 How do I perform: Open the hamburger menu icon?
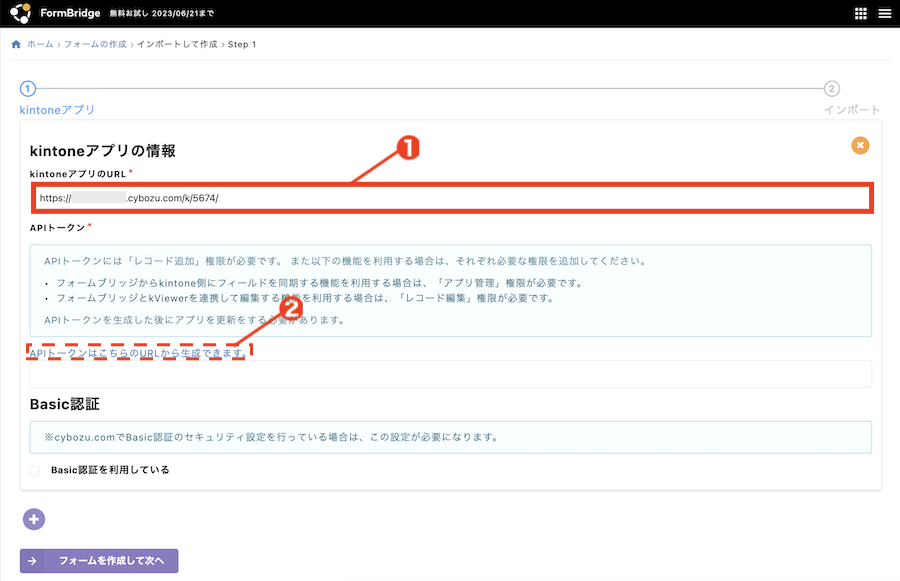point(885,13)
